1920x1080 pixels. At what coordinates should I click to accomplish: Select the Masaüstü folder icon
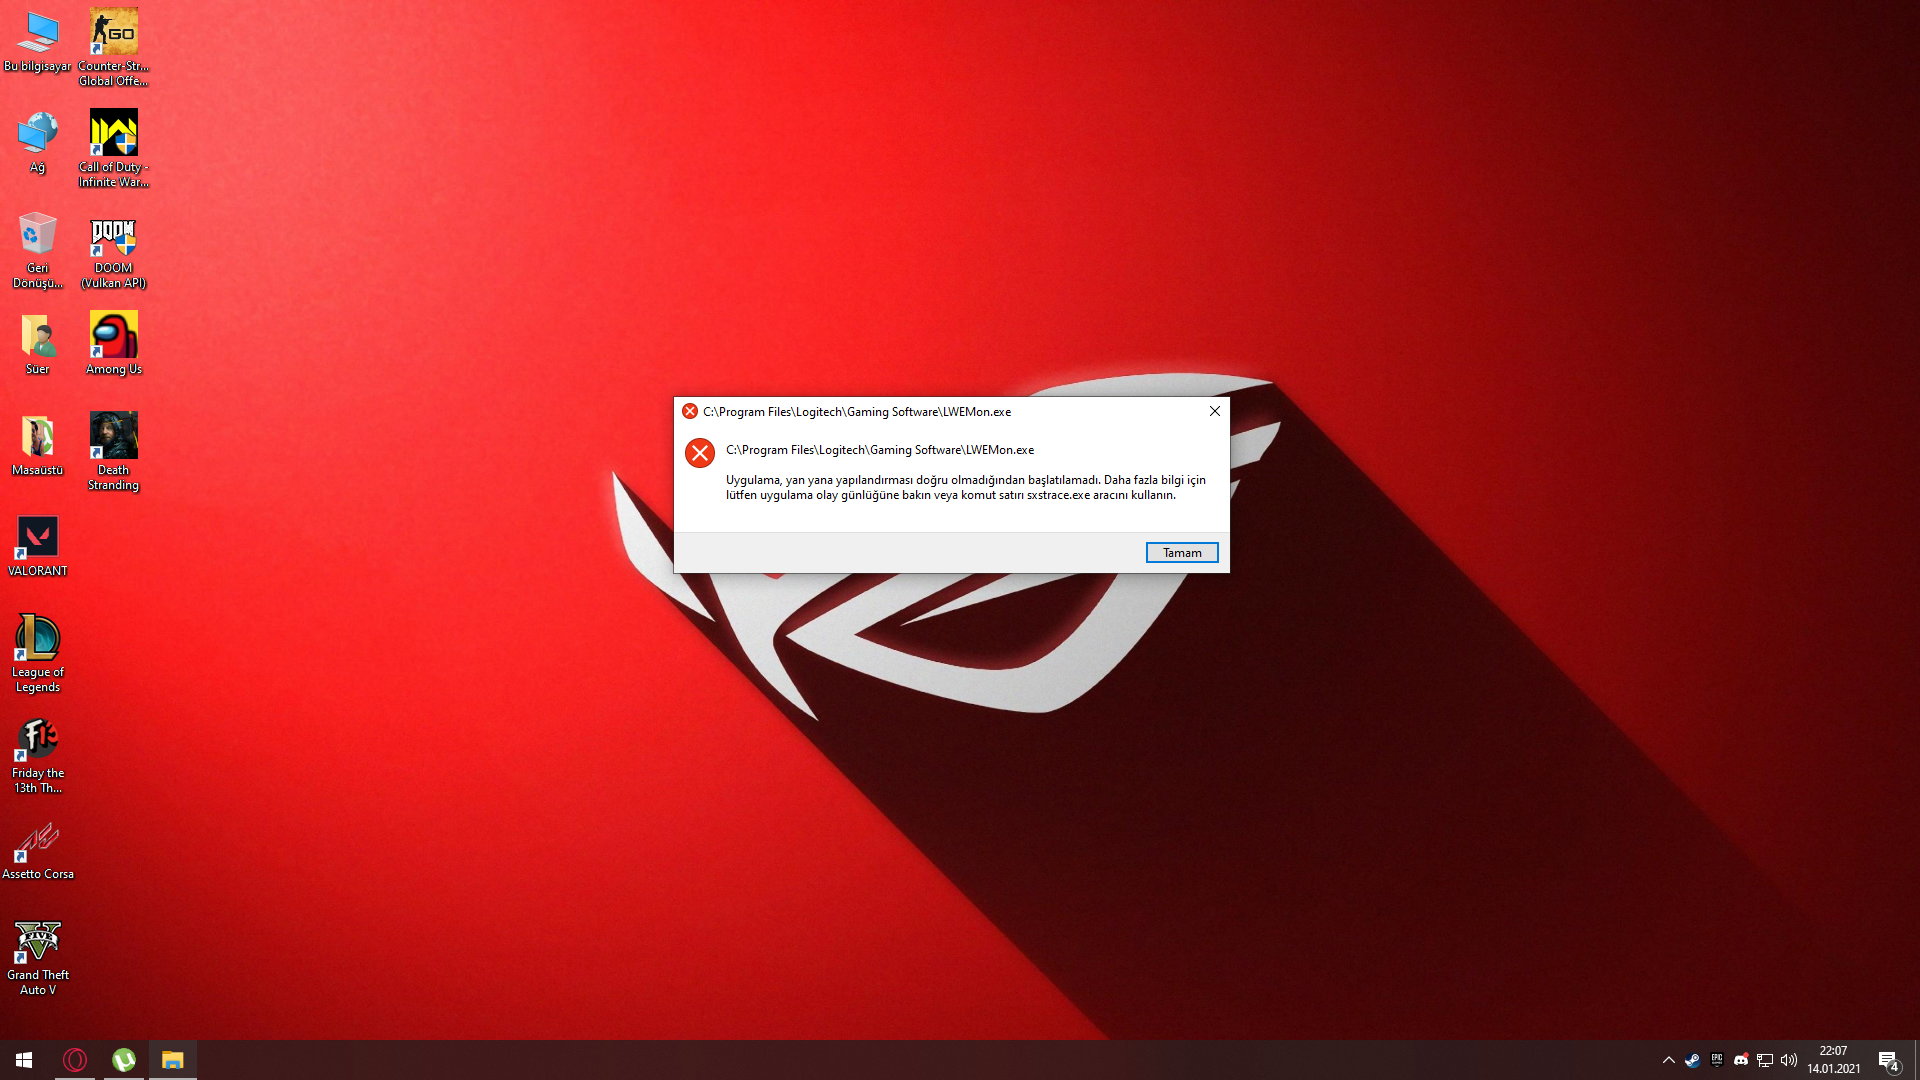(x=38, y=445)
